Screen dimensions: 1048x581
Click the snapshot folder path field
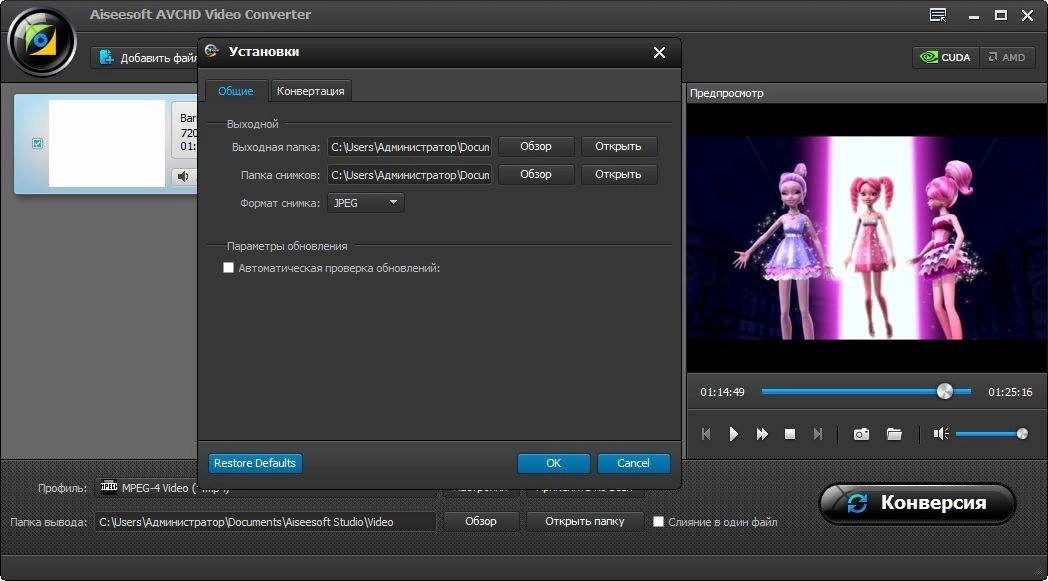click(x=409, y=175)
